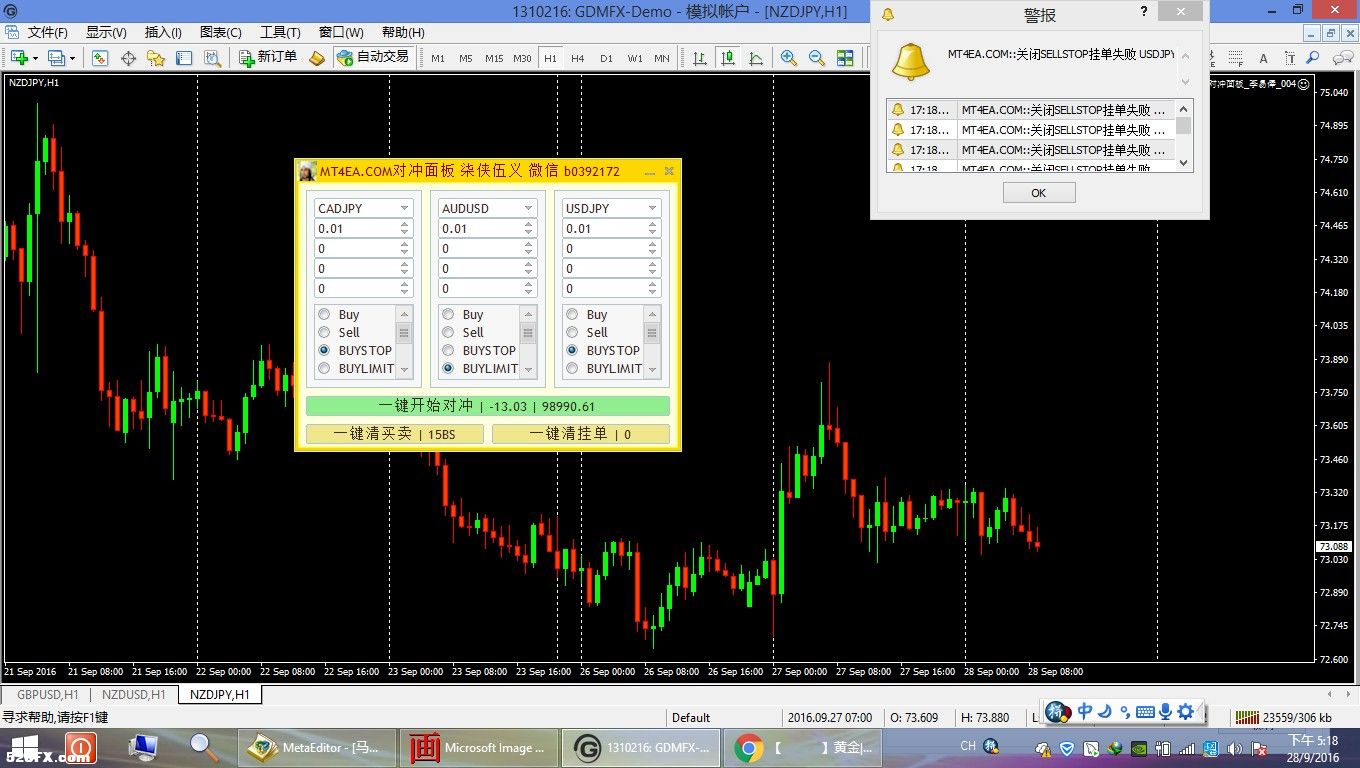Toggle the Terminal panel icon
This screenshot has width=1360, height=768.
tap(184, 58)
